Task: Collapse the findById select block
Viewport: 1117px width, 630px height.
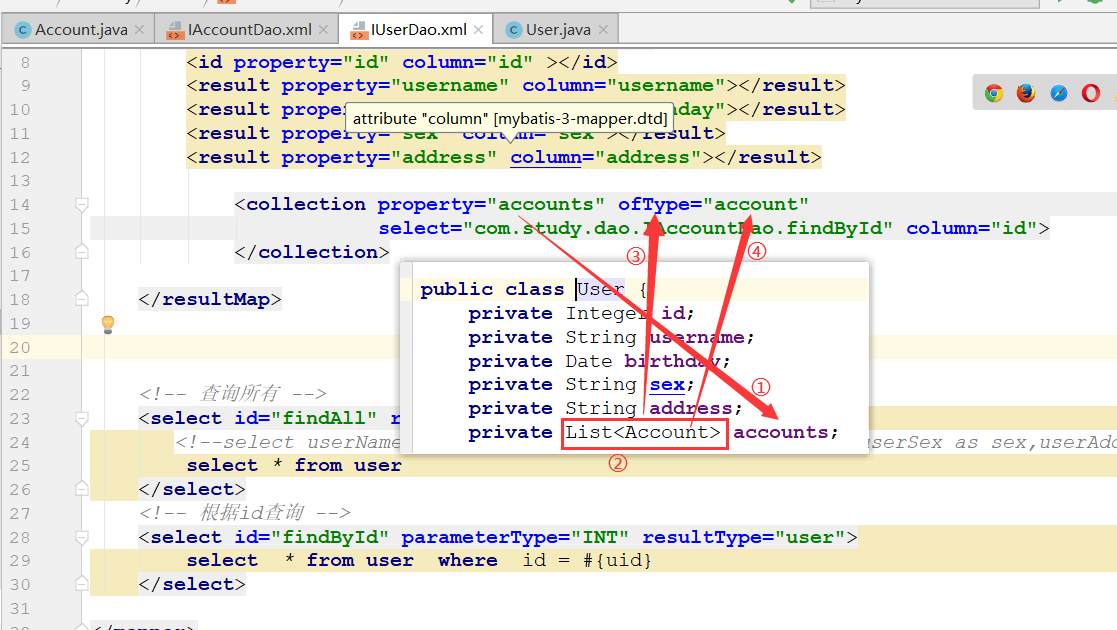Action: [x=83, y=537]
